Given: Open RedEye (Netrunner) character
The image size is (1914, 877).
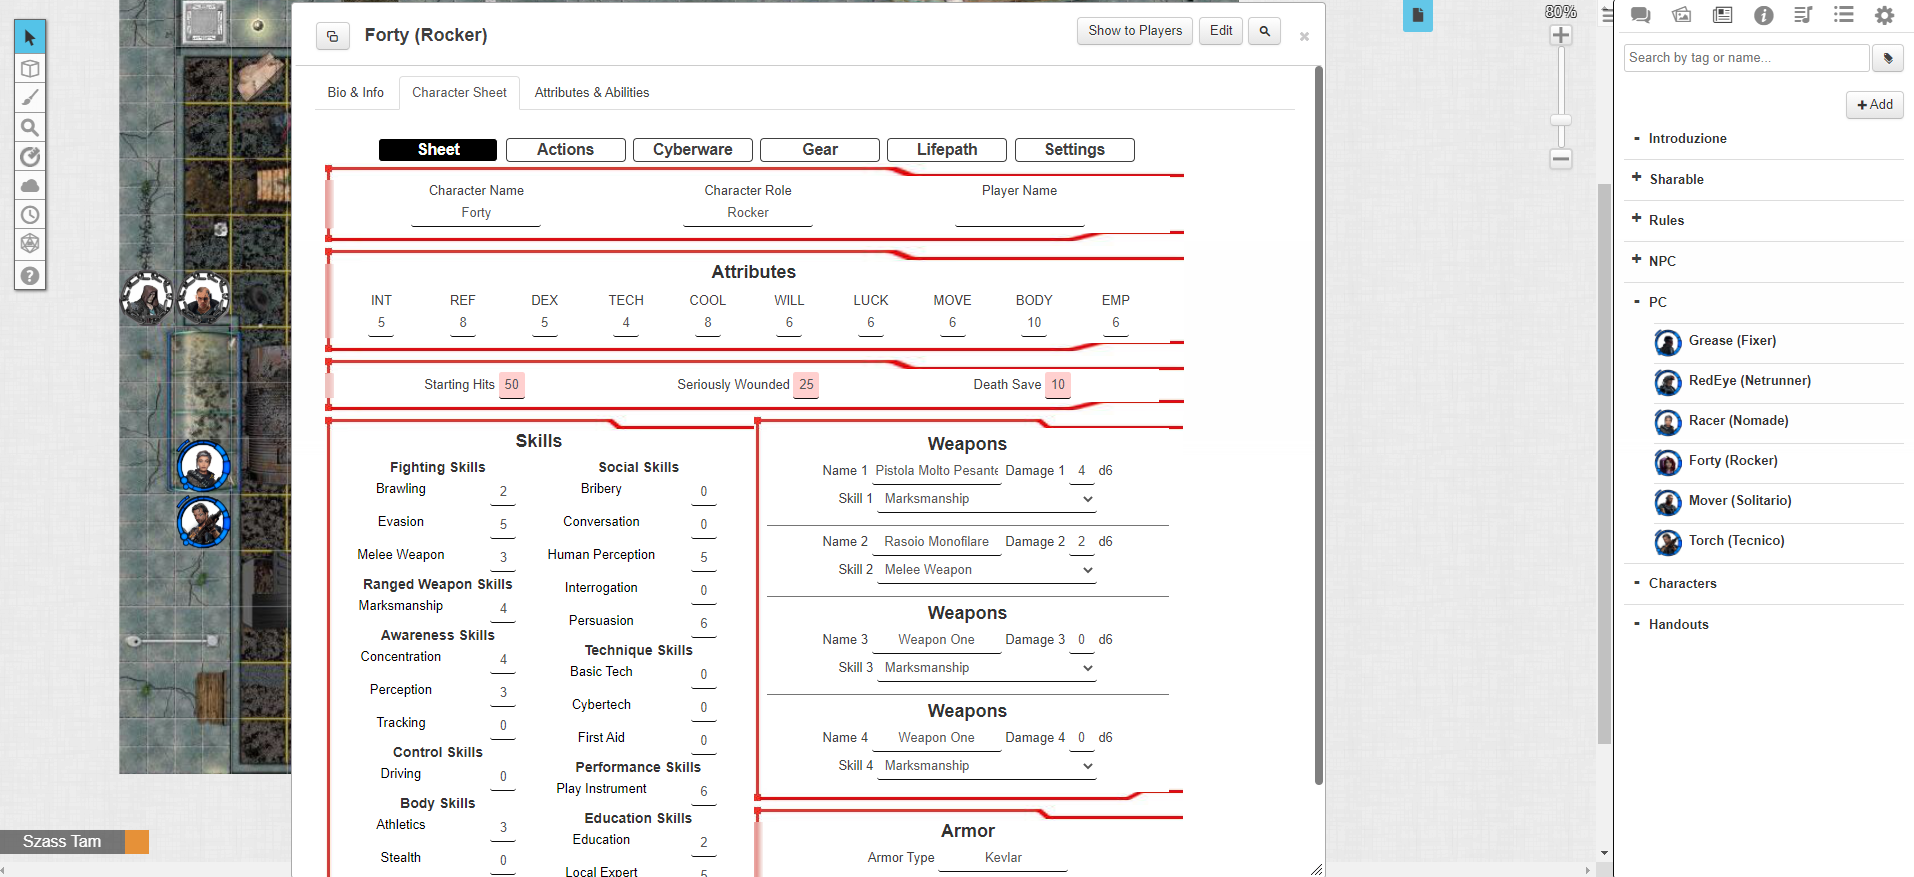Looking at the screenshot, I should click(1750, 381).
